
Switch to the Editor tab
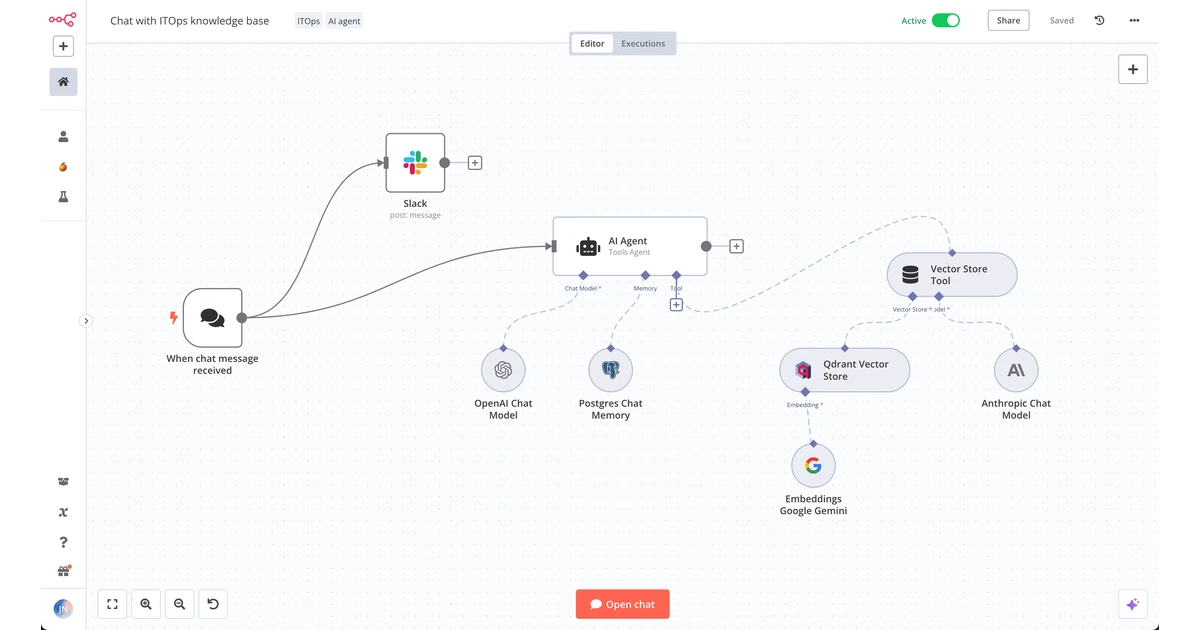pyautogui.click(x=592, y=44)
